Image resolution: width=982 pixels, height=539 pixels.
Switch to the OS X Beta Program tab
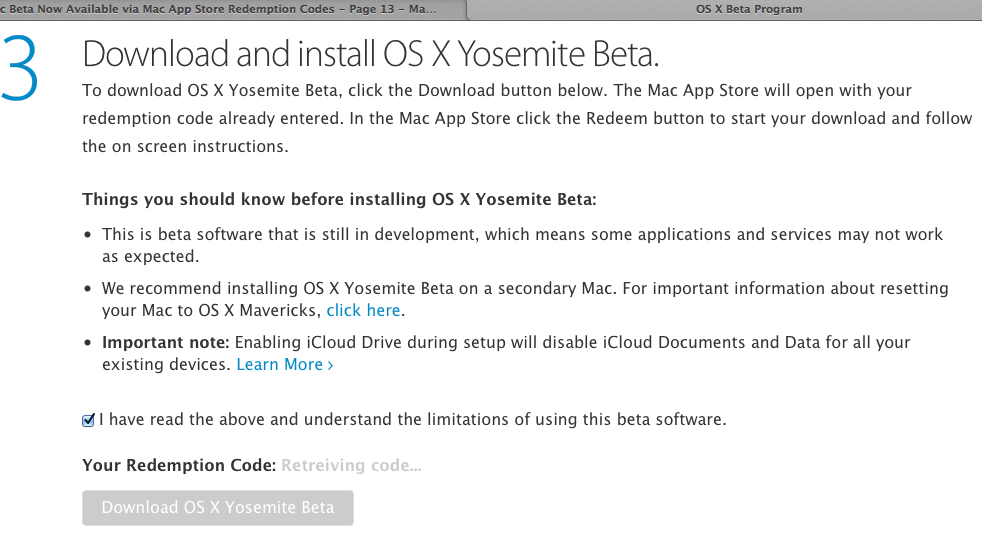pyautogui.click(x=725, y=9)
